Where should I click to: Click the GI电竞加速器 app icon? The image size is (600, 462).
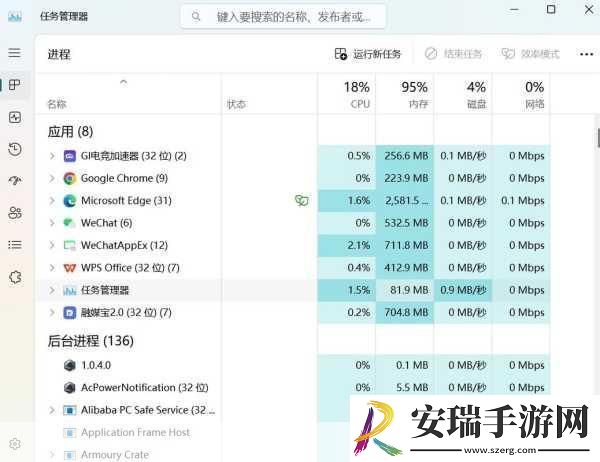pyautogui.click(x=70, y=156)
